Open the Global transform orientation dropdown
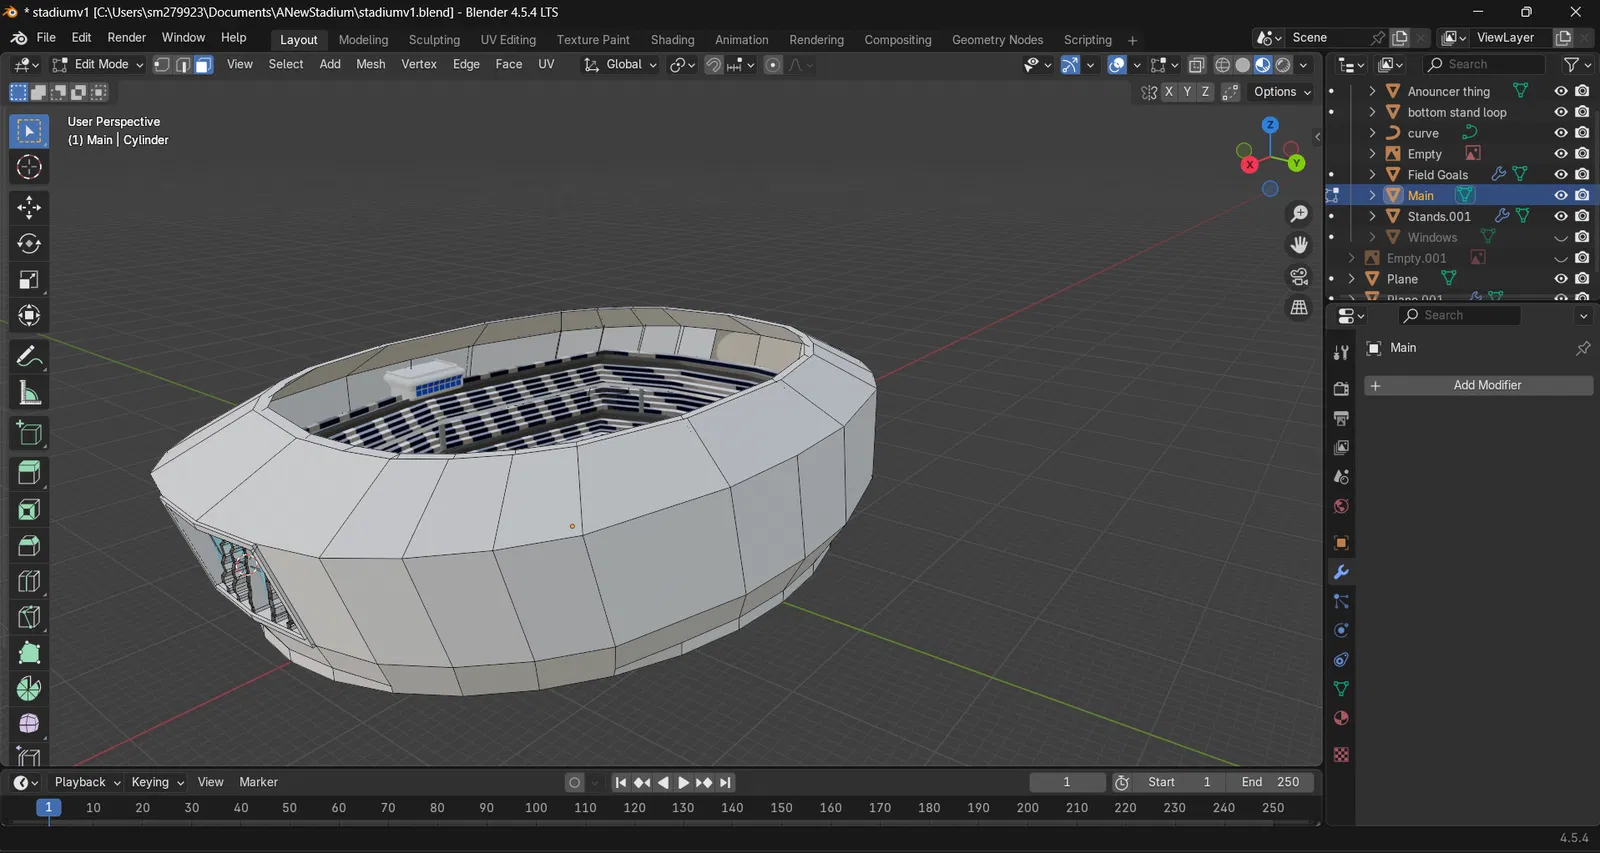Image resolution: width=1600 pixels, height=853 pixels. (621, 65)
